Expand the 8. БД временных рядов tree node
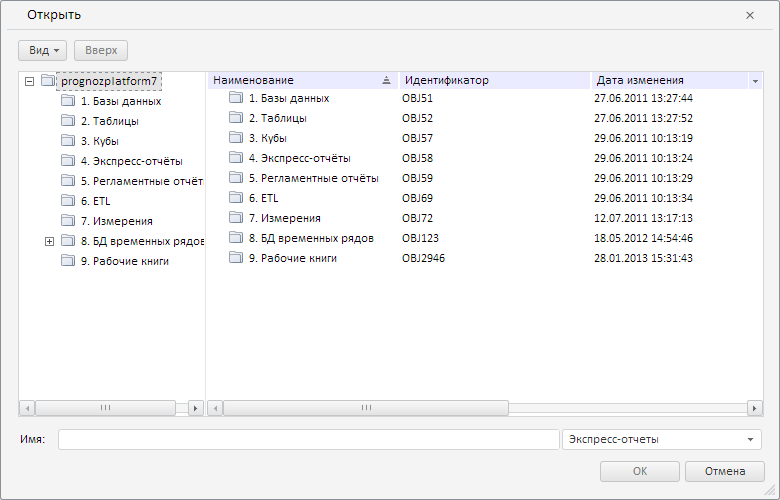Screen dimensions: 780x500 49,241
